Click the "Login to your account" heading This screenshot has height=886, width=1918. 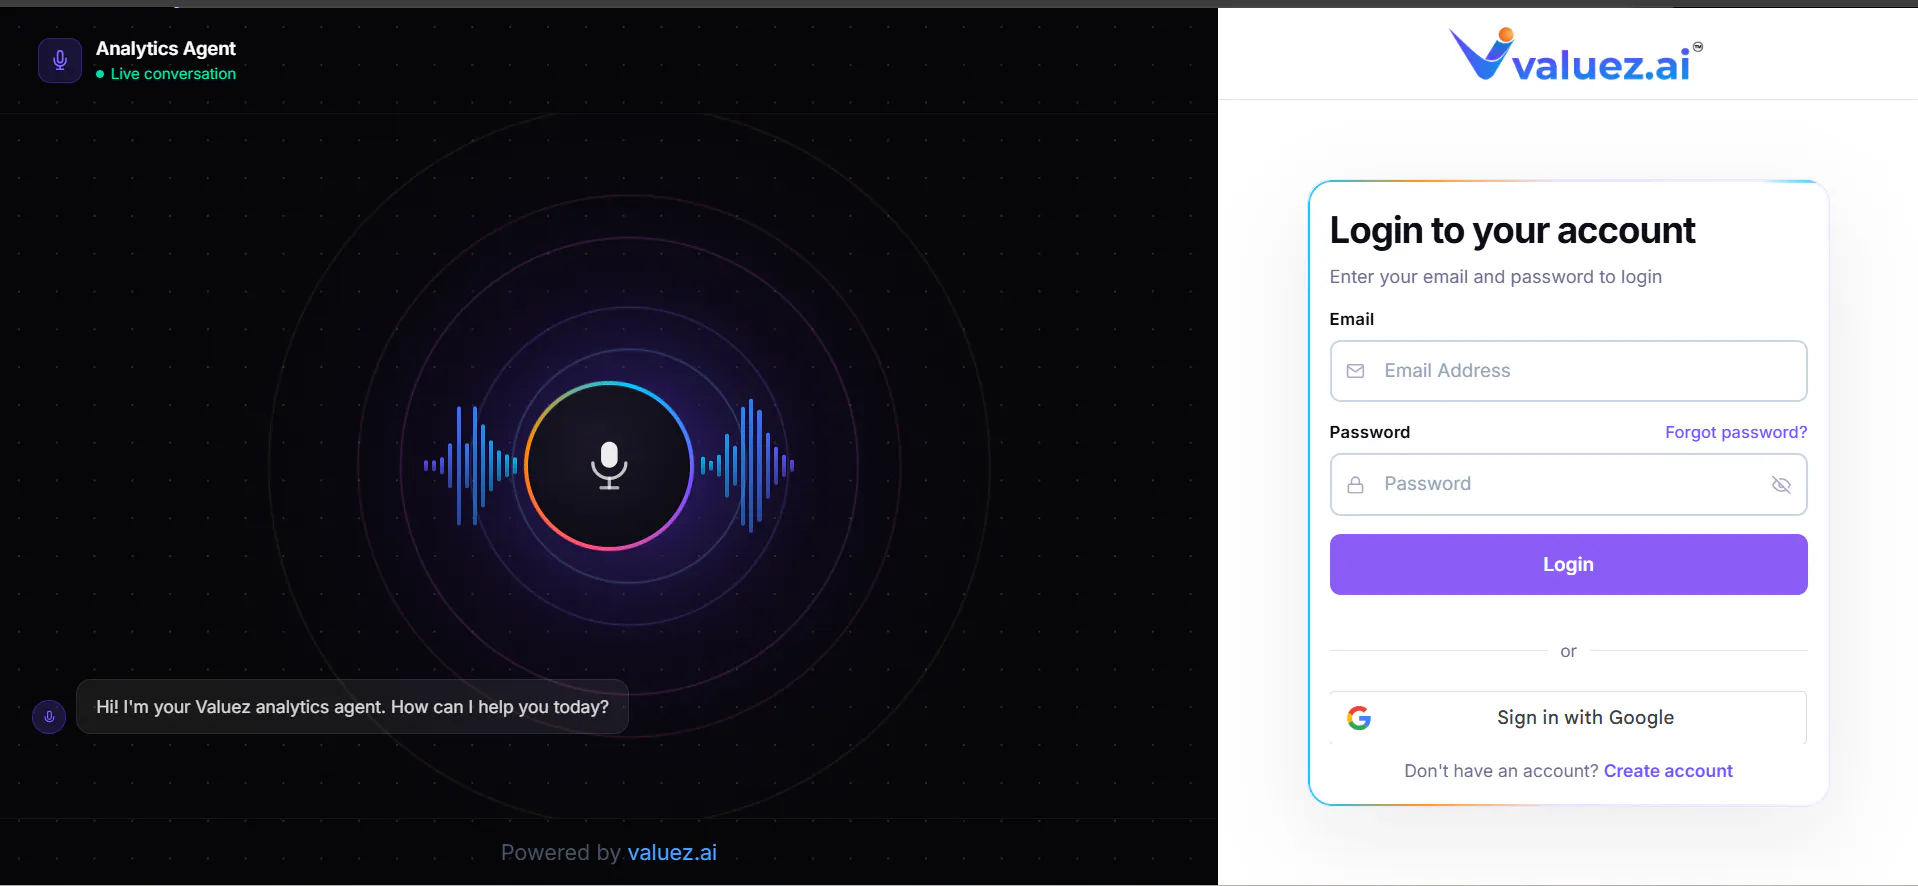click(x=1512, y=231)
